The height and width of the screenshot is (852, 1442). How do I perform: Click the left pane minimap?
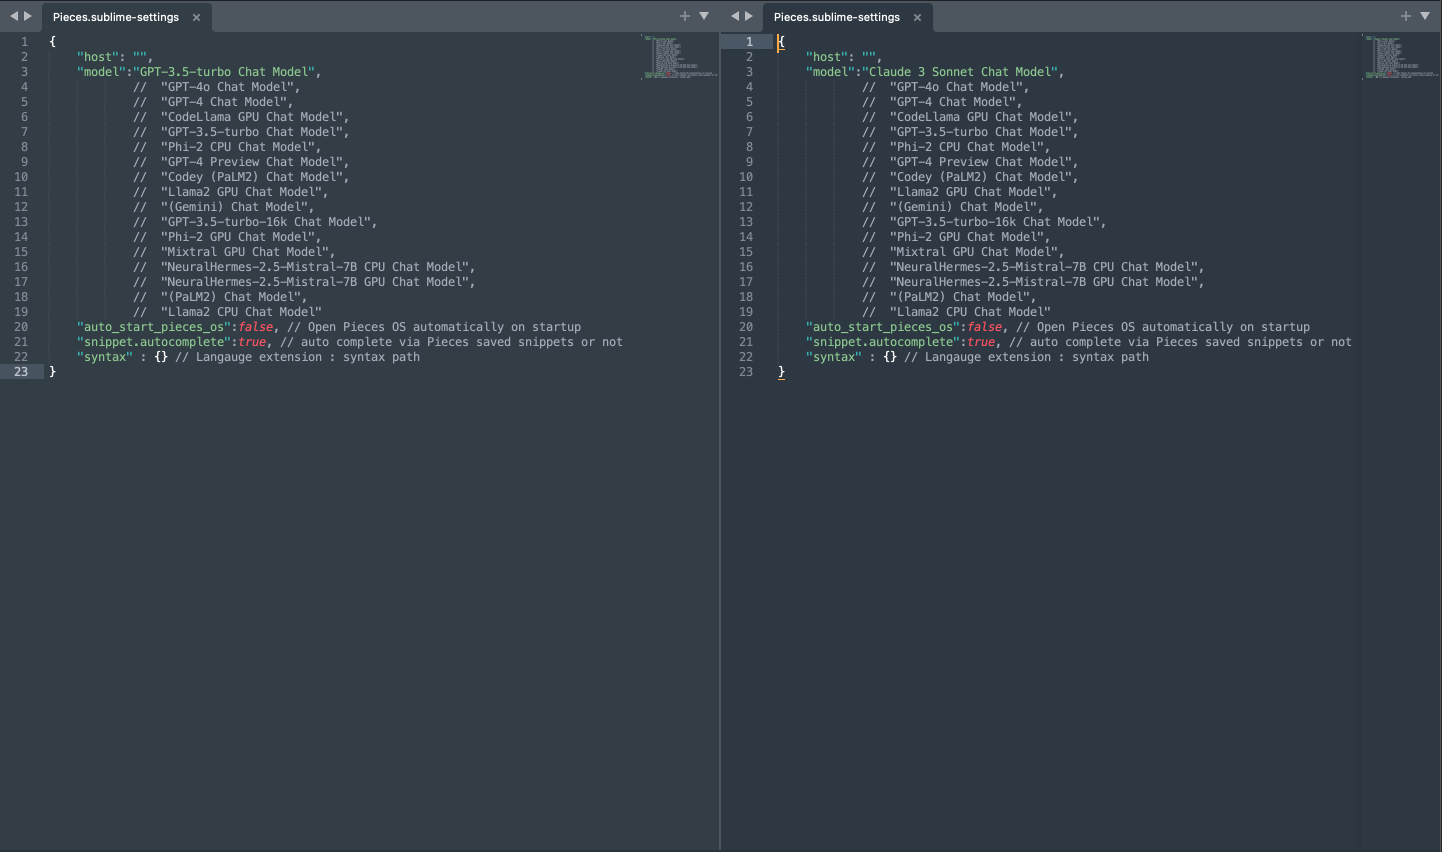pos(679,57)
